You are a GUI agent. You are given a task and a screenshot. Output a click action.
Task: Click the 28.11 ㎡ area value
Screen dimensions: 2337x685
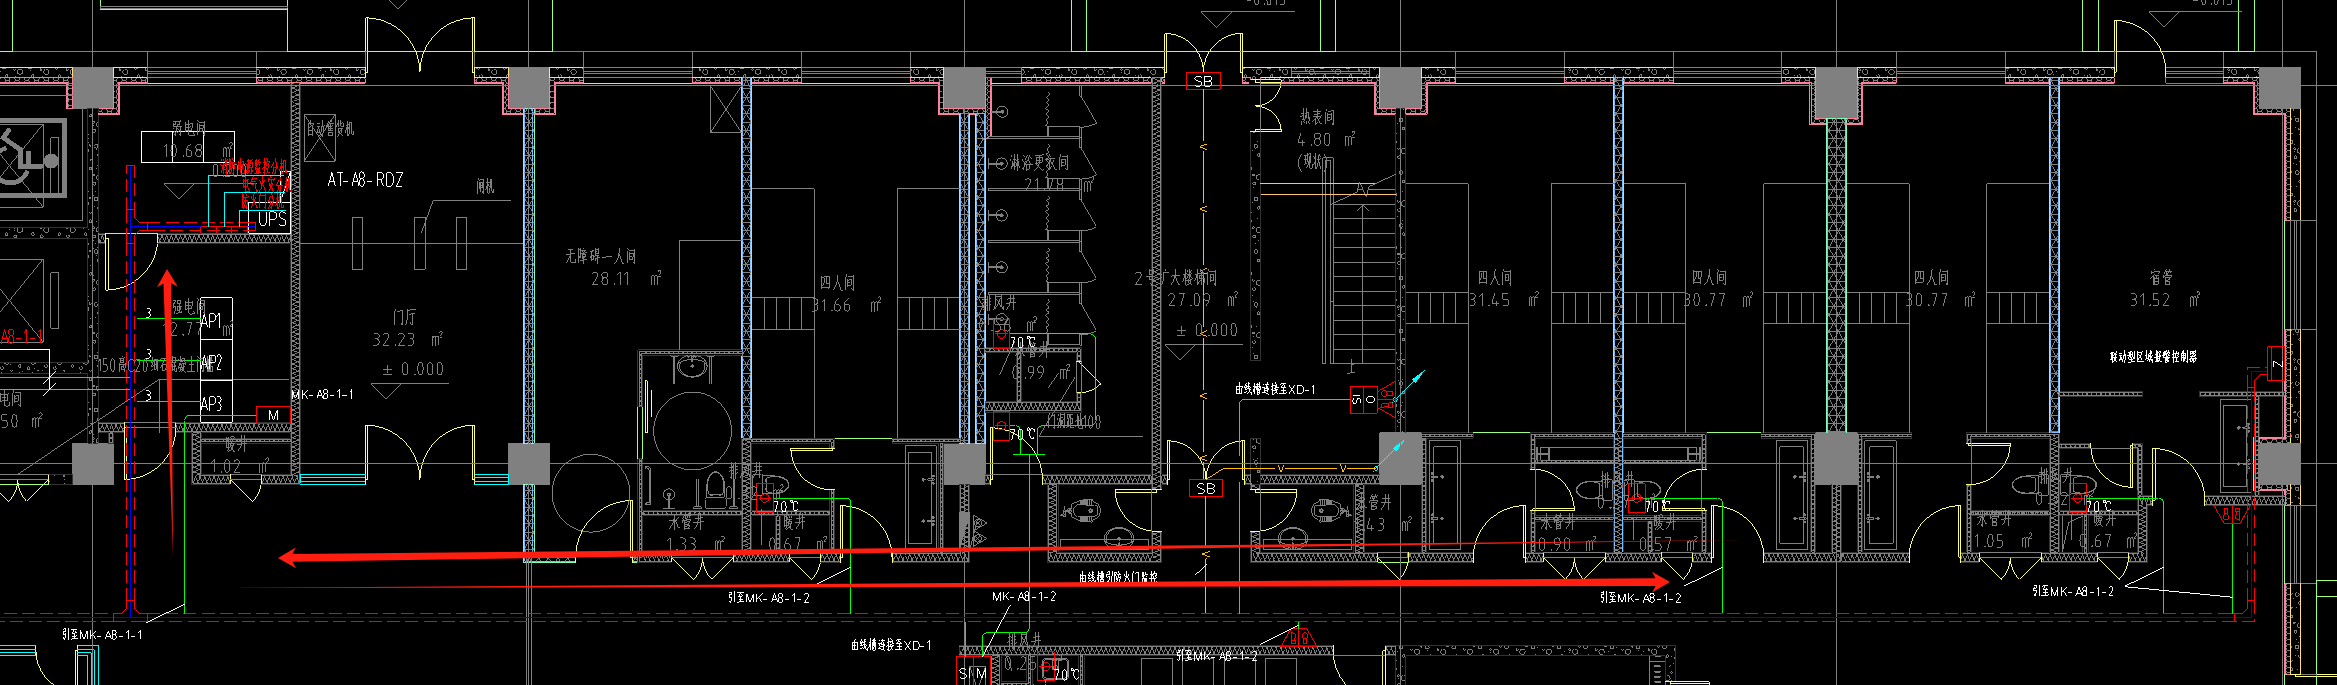click(626, 279)
